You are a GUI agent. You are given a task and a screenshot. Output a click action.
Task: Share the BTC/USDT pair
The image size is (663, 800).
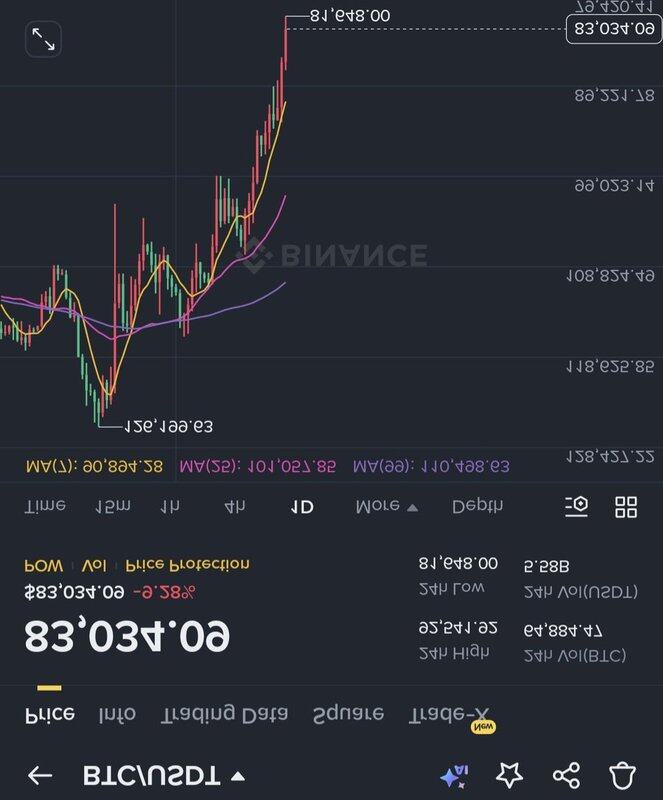point(566,775)
